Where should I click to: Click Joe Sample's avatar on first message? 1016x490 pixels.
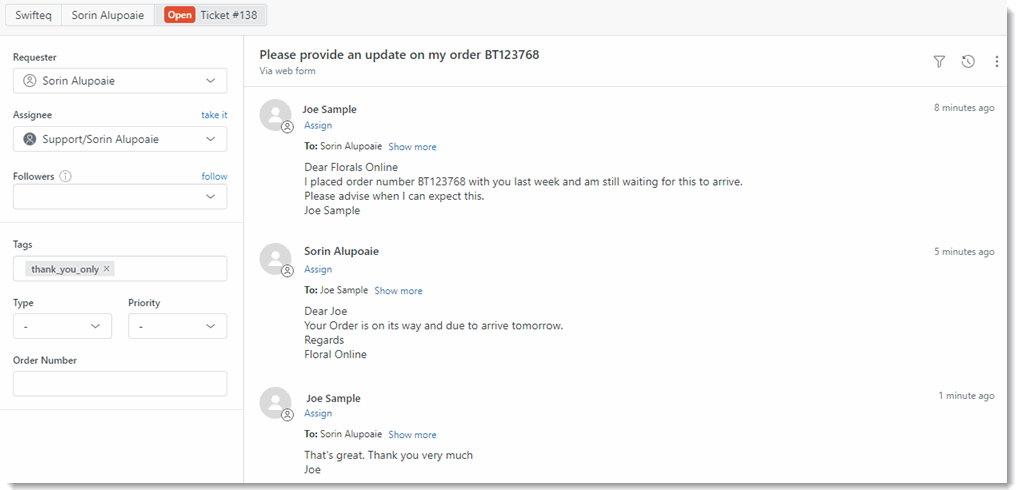point(275,115)
